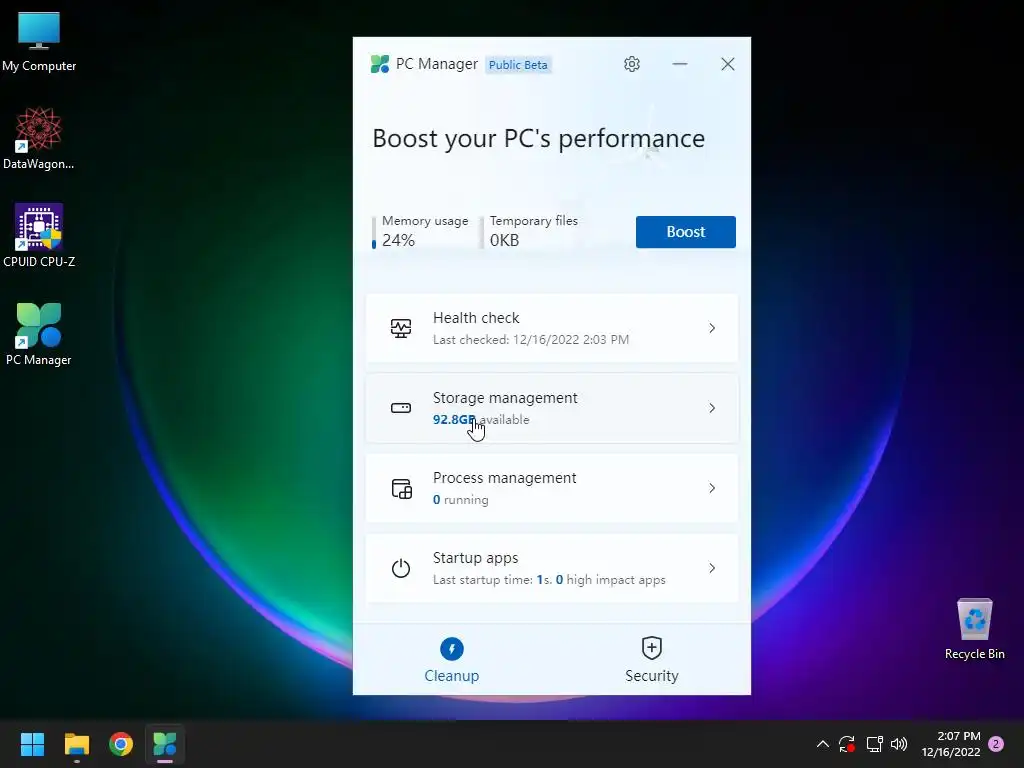Image resolution: width=1024 pixels, height=768 pixels.
Task: Click the Startup apps power icon
Action: click(401, 568)
